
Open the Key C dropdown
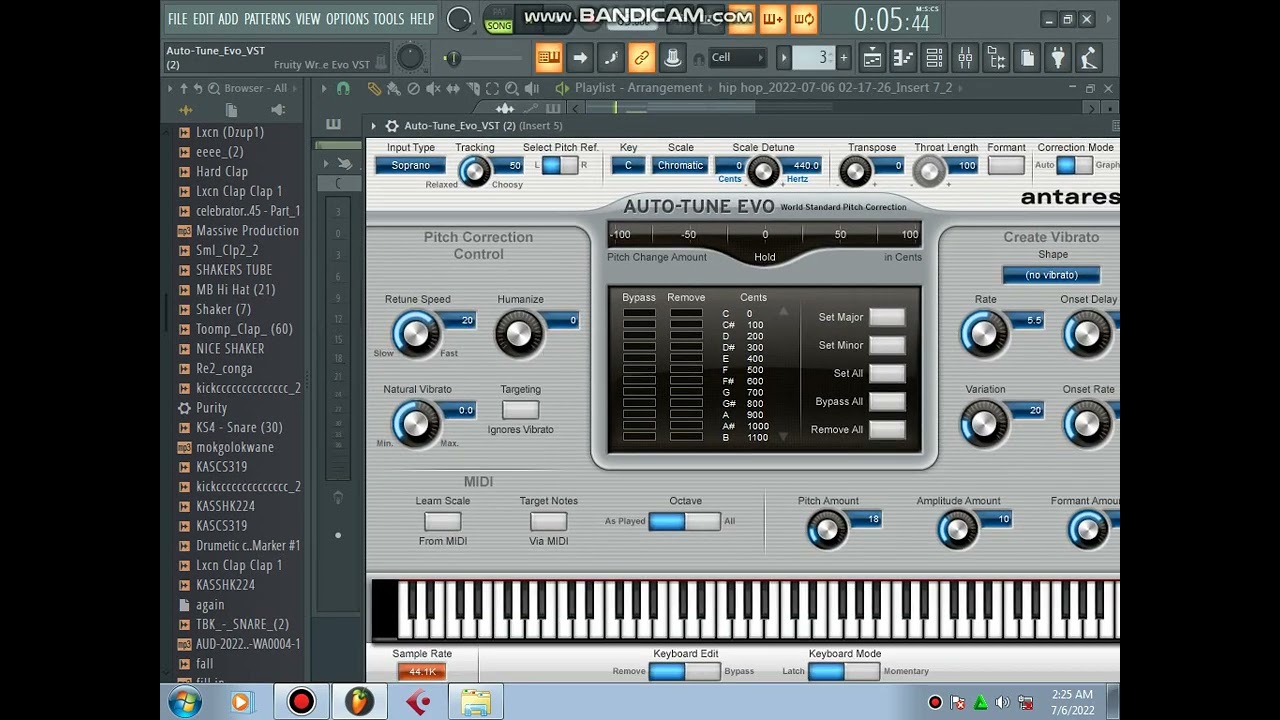[628, 165]
